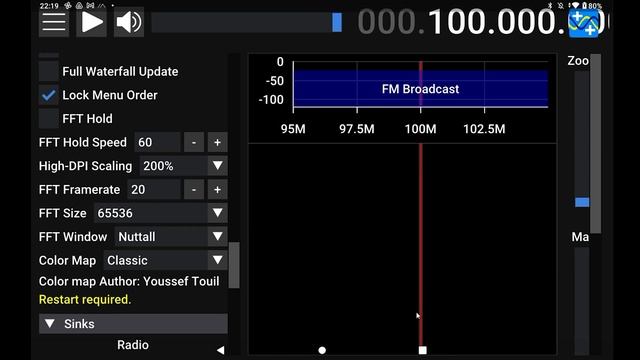
Task: Open the FFT Window dropdown
Action: point(171,237)
